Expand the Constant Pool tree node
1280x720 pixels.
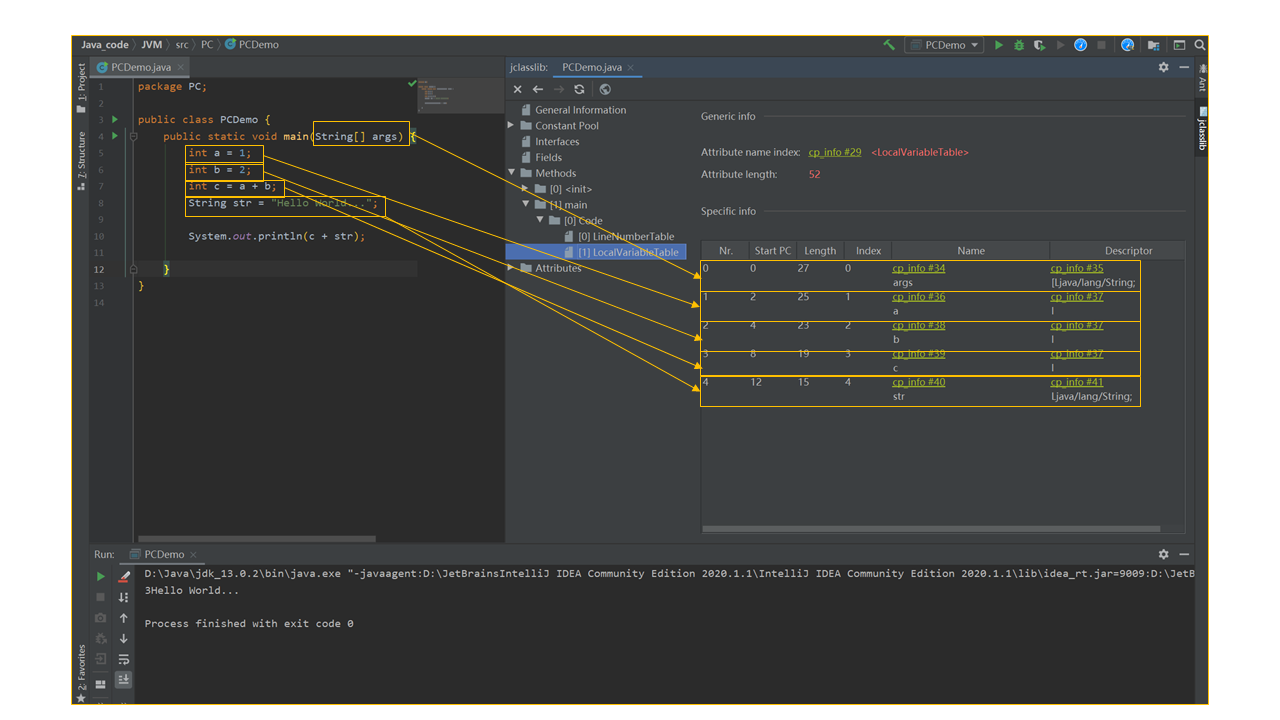click(x=512, y=126)
